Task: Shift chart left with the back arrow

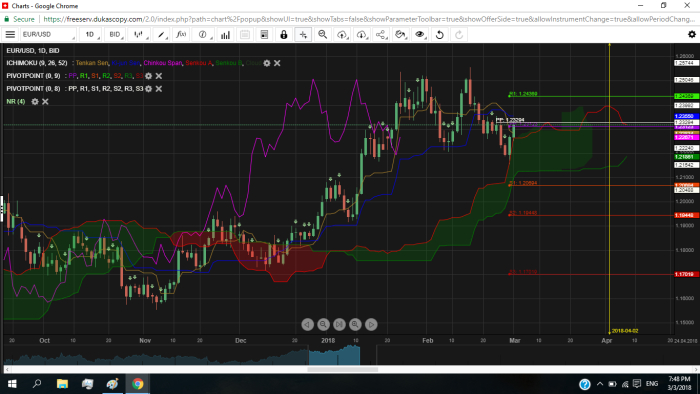Action: pos(307,324)
